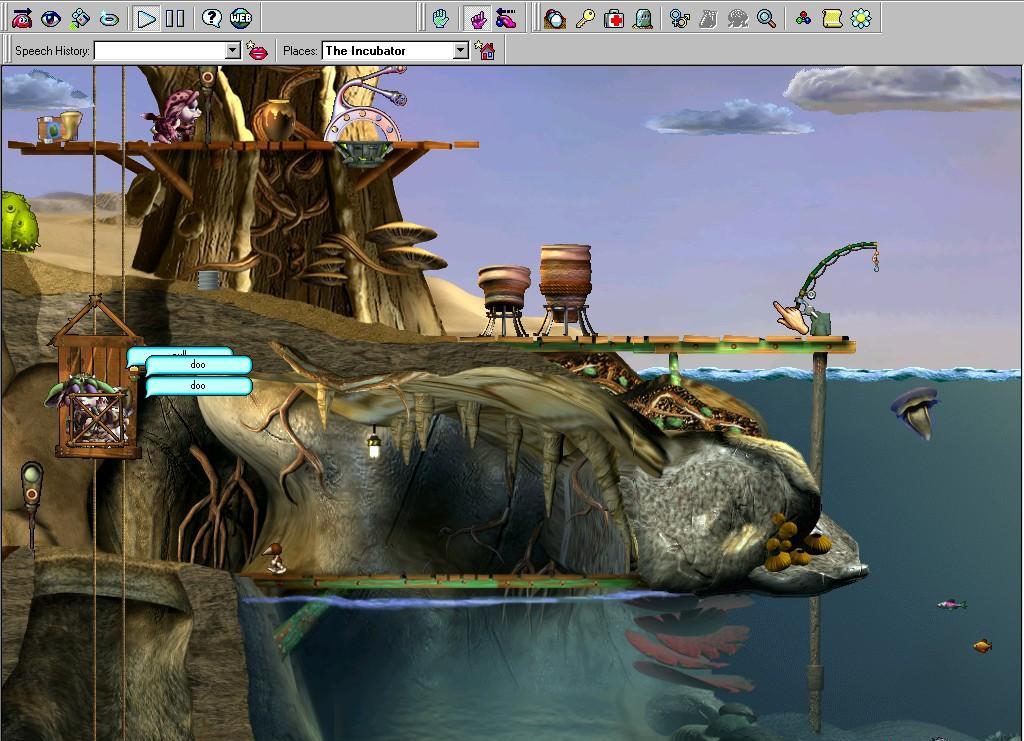Open the Graveyard tombstone icon
Image resolution: width=1024 pixels, height=741 pixels.
coord(643,18)
